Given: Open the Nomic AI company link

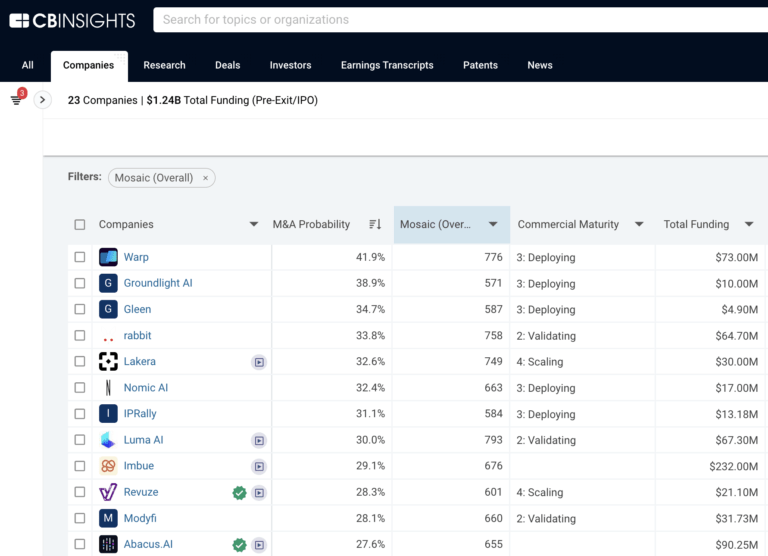Looking at the screenshot, I should [146, 388].
